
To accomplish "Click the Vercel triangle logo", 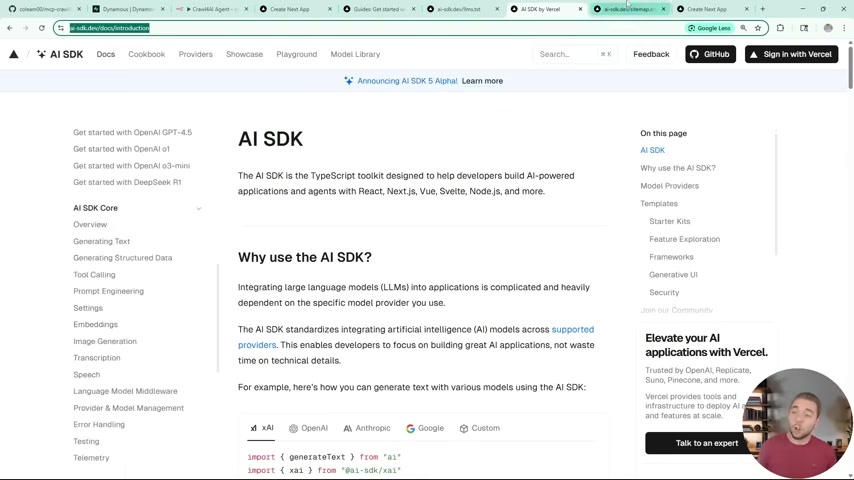I will coord(14,54).
